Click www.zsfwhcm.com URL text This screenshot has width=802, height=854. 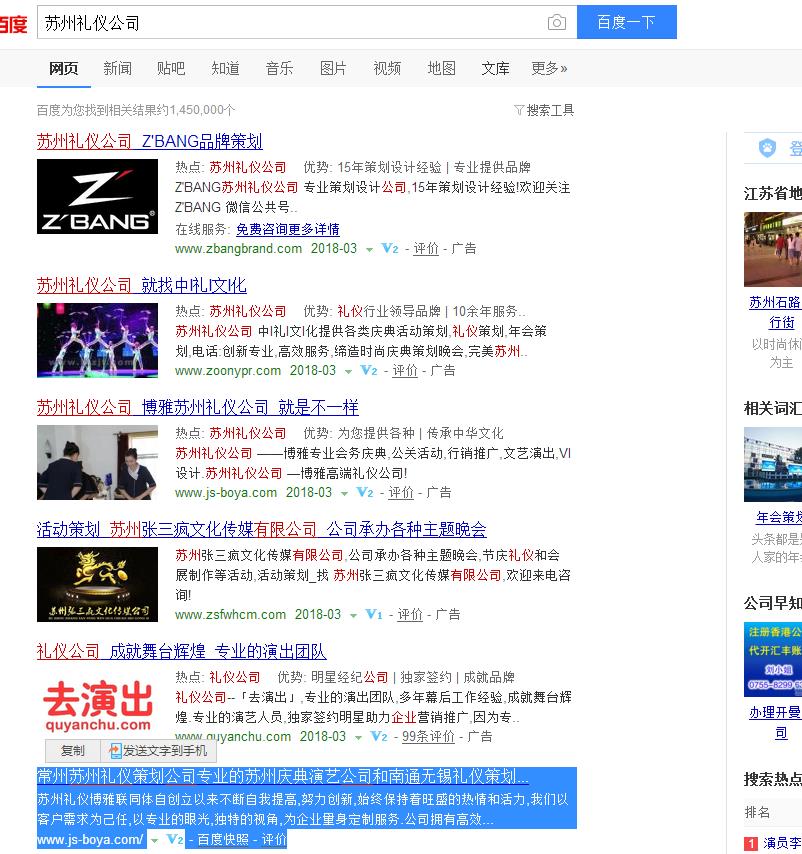tap(230, 614)
